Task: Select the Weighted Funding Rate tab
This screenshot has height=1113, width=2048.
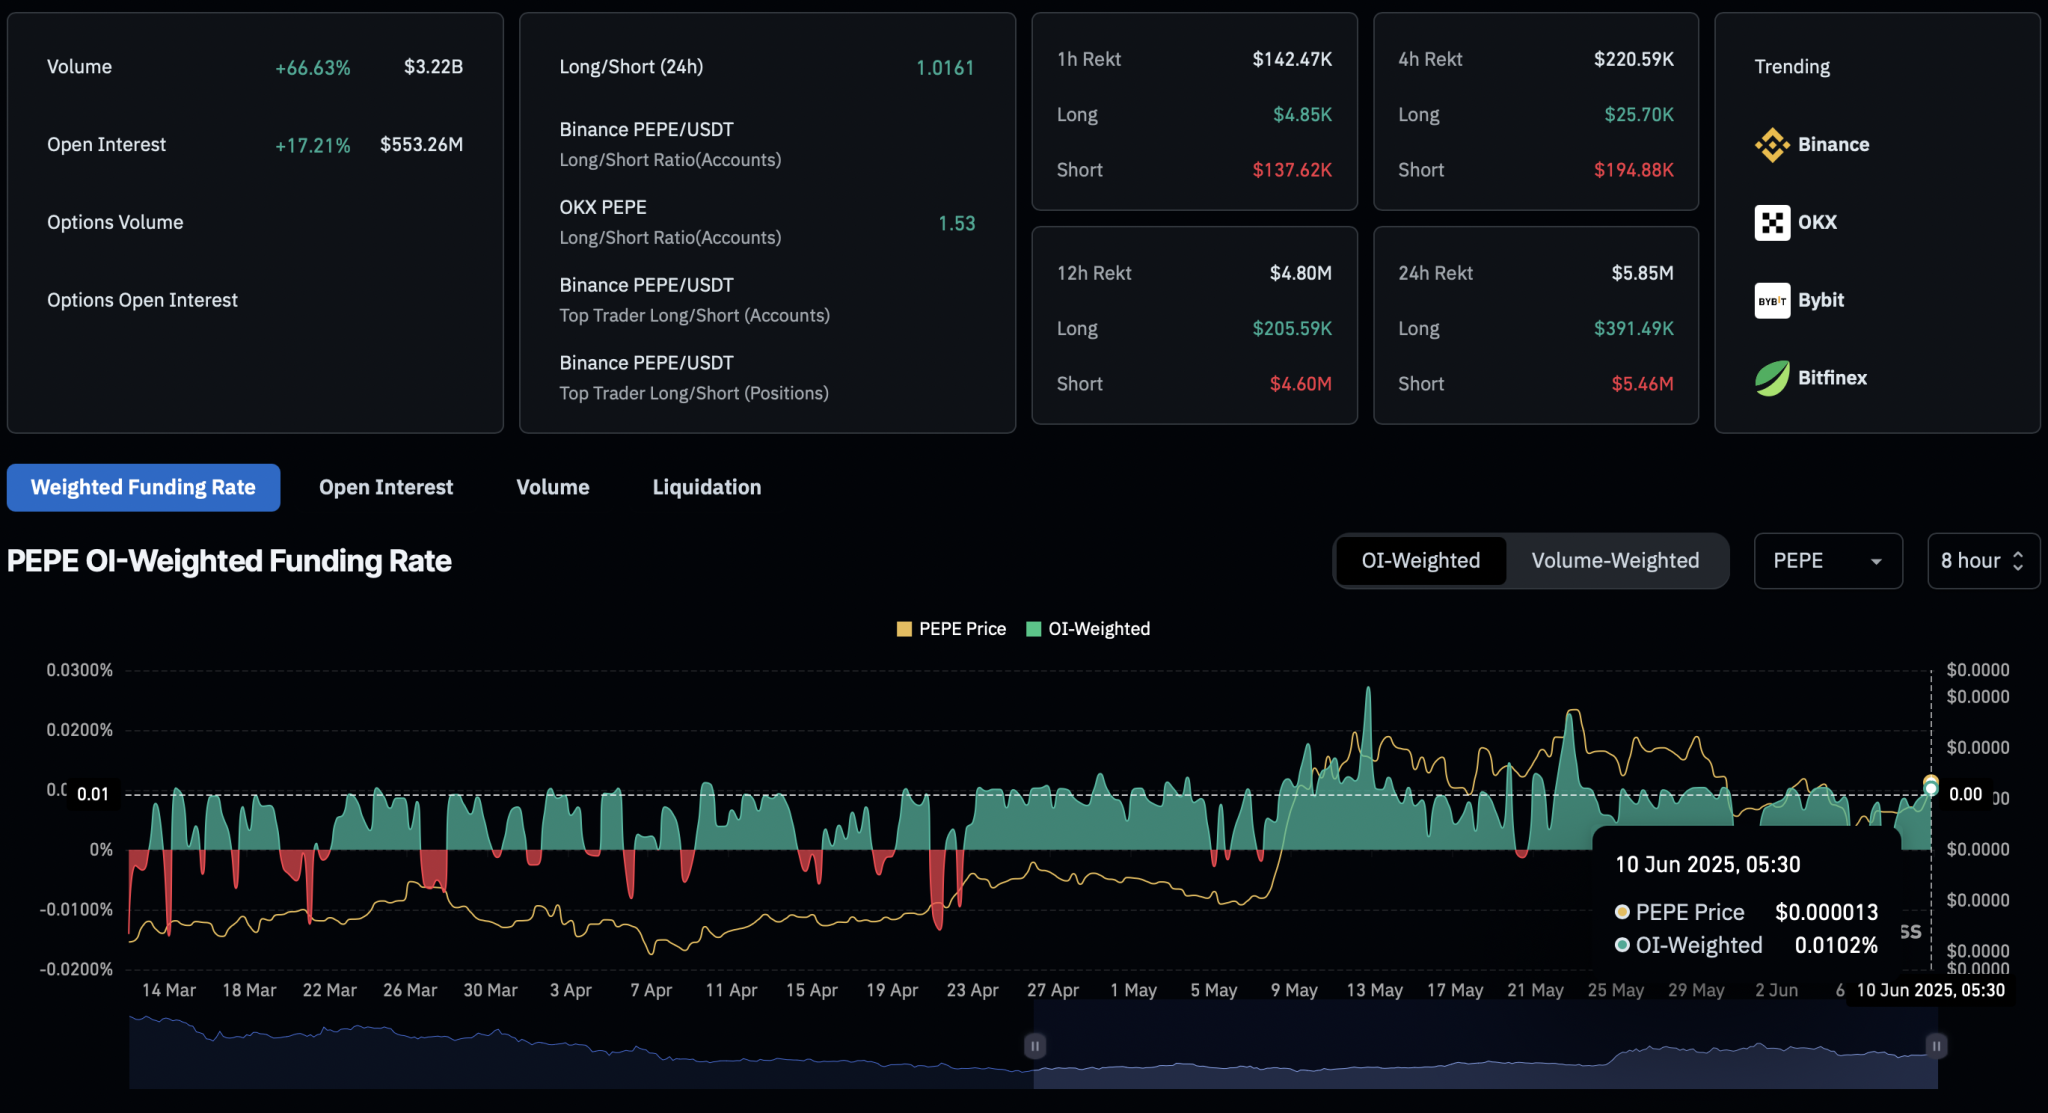Action: point(143,487)
